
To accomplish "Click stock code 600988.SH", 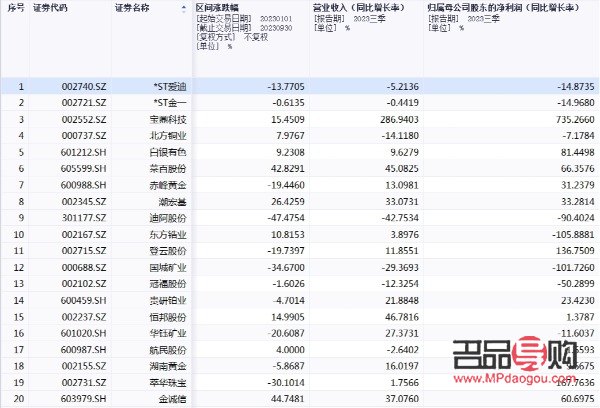I will tap(83, 185).
